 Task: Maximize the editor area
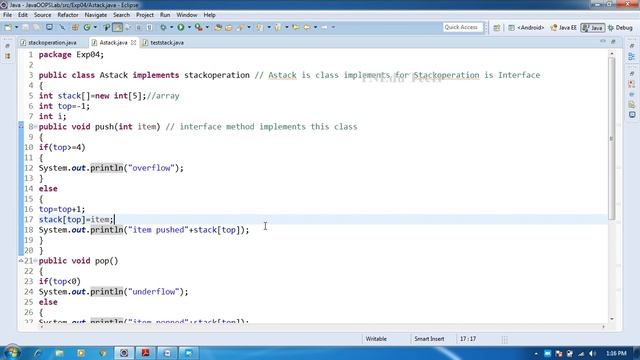pos(613,42)
